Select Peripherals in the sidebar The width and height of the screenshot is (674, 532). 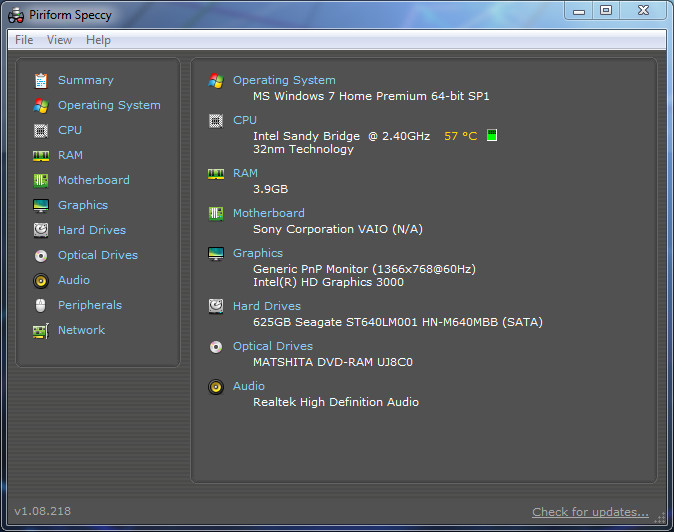90,305
